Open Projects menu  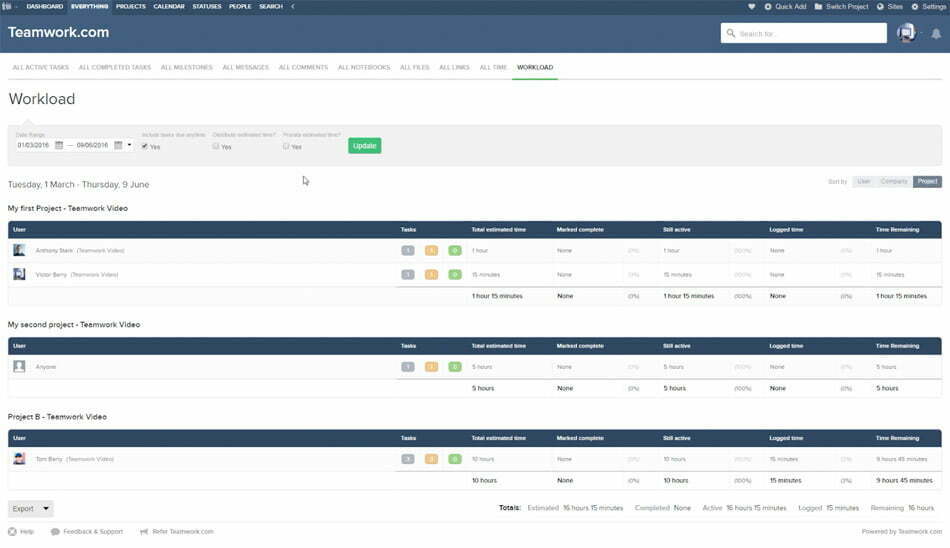pos(131,6)
